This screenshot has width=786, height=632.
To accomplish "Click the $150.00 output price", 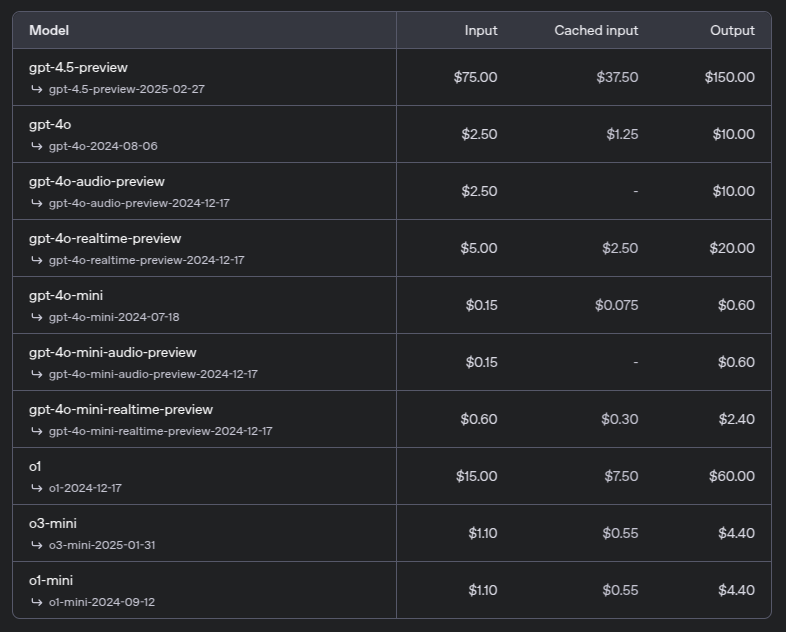I will (729, 77).
